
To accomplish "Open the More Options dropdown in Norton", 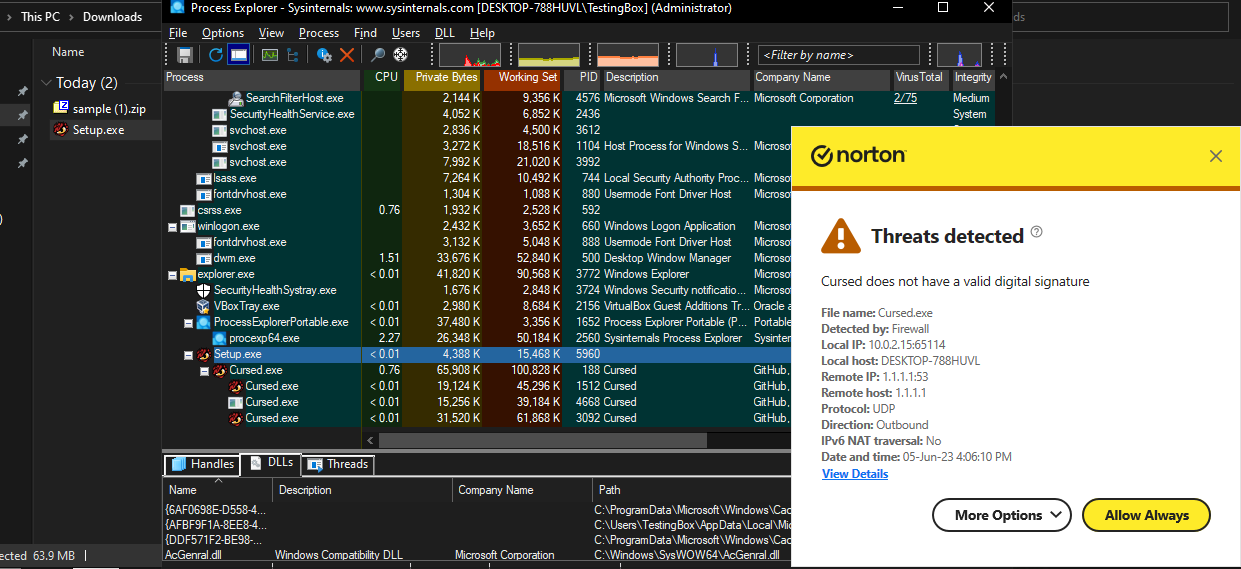I will 1001,515.
